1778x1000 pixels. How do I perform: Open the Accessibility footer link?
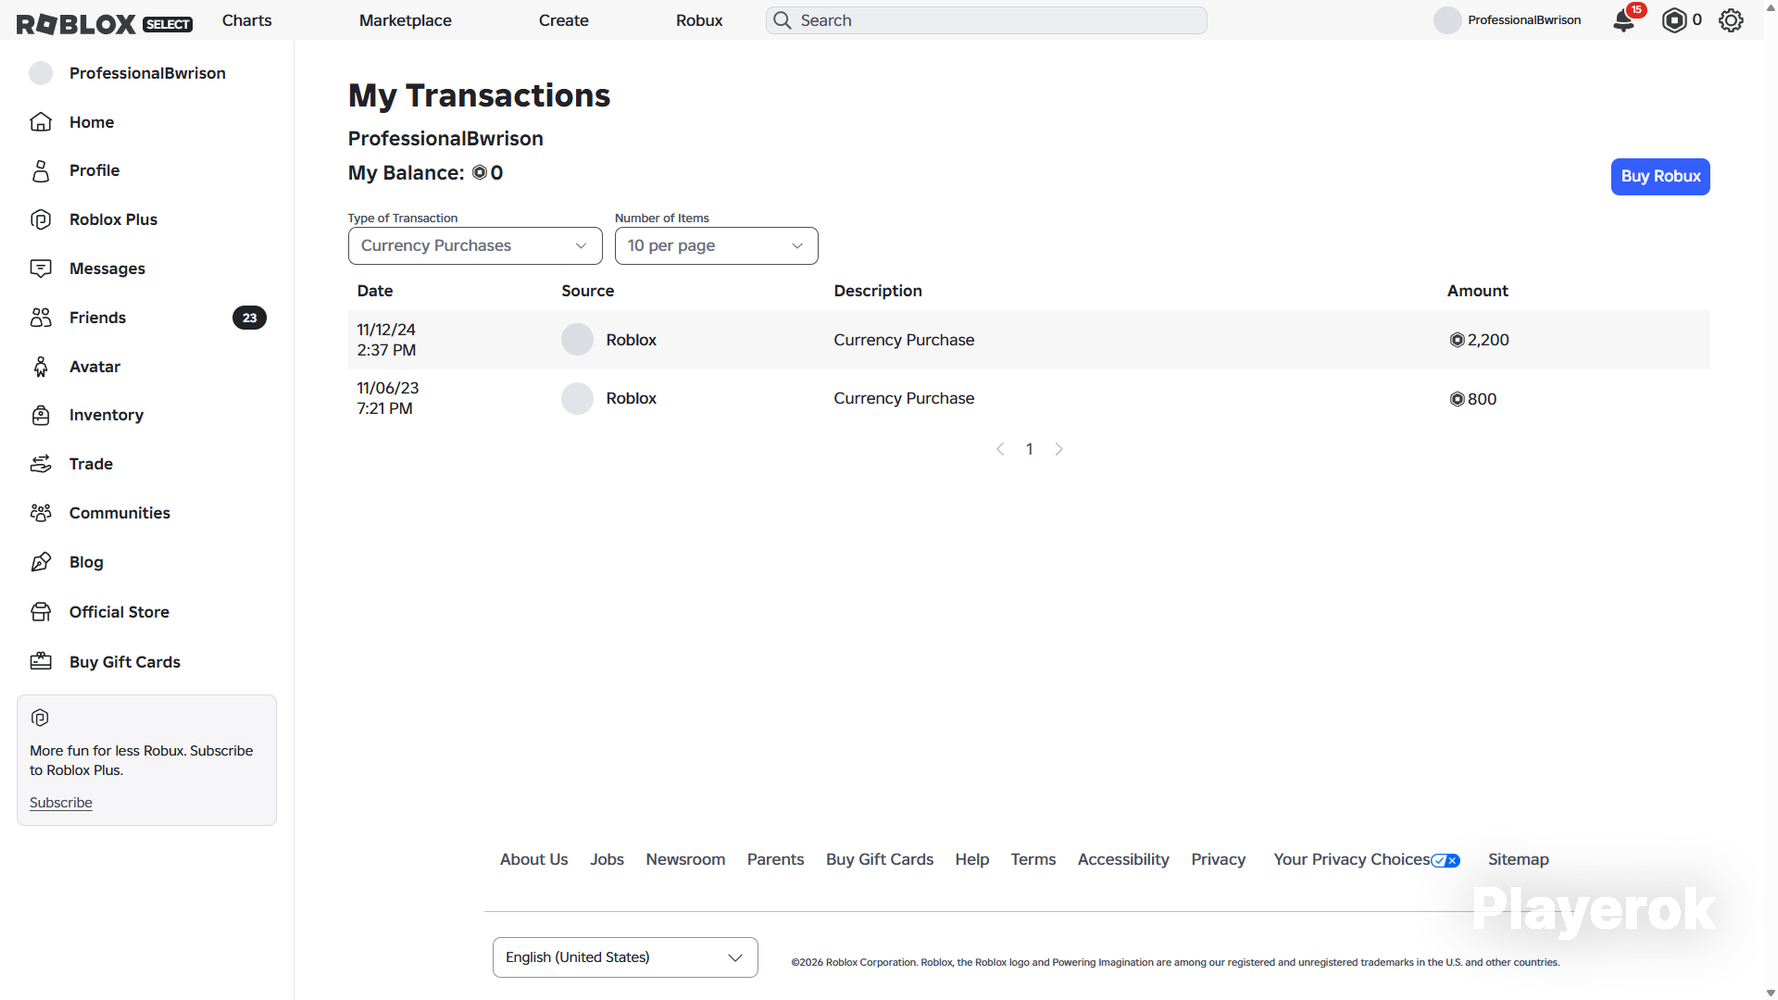[1123, 860]
